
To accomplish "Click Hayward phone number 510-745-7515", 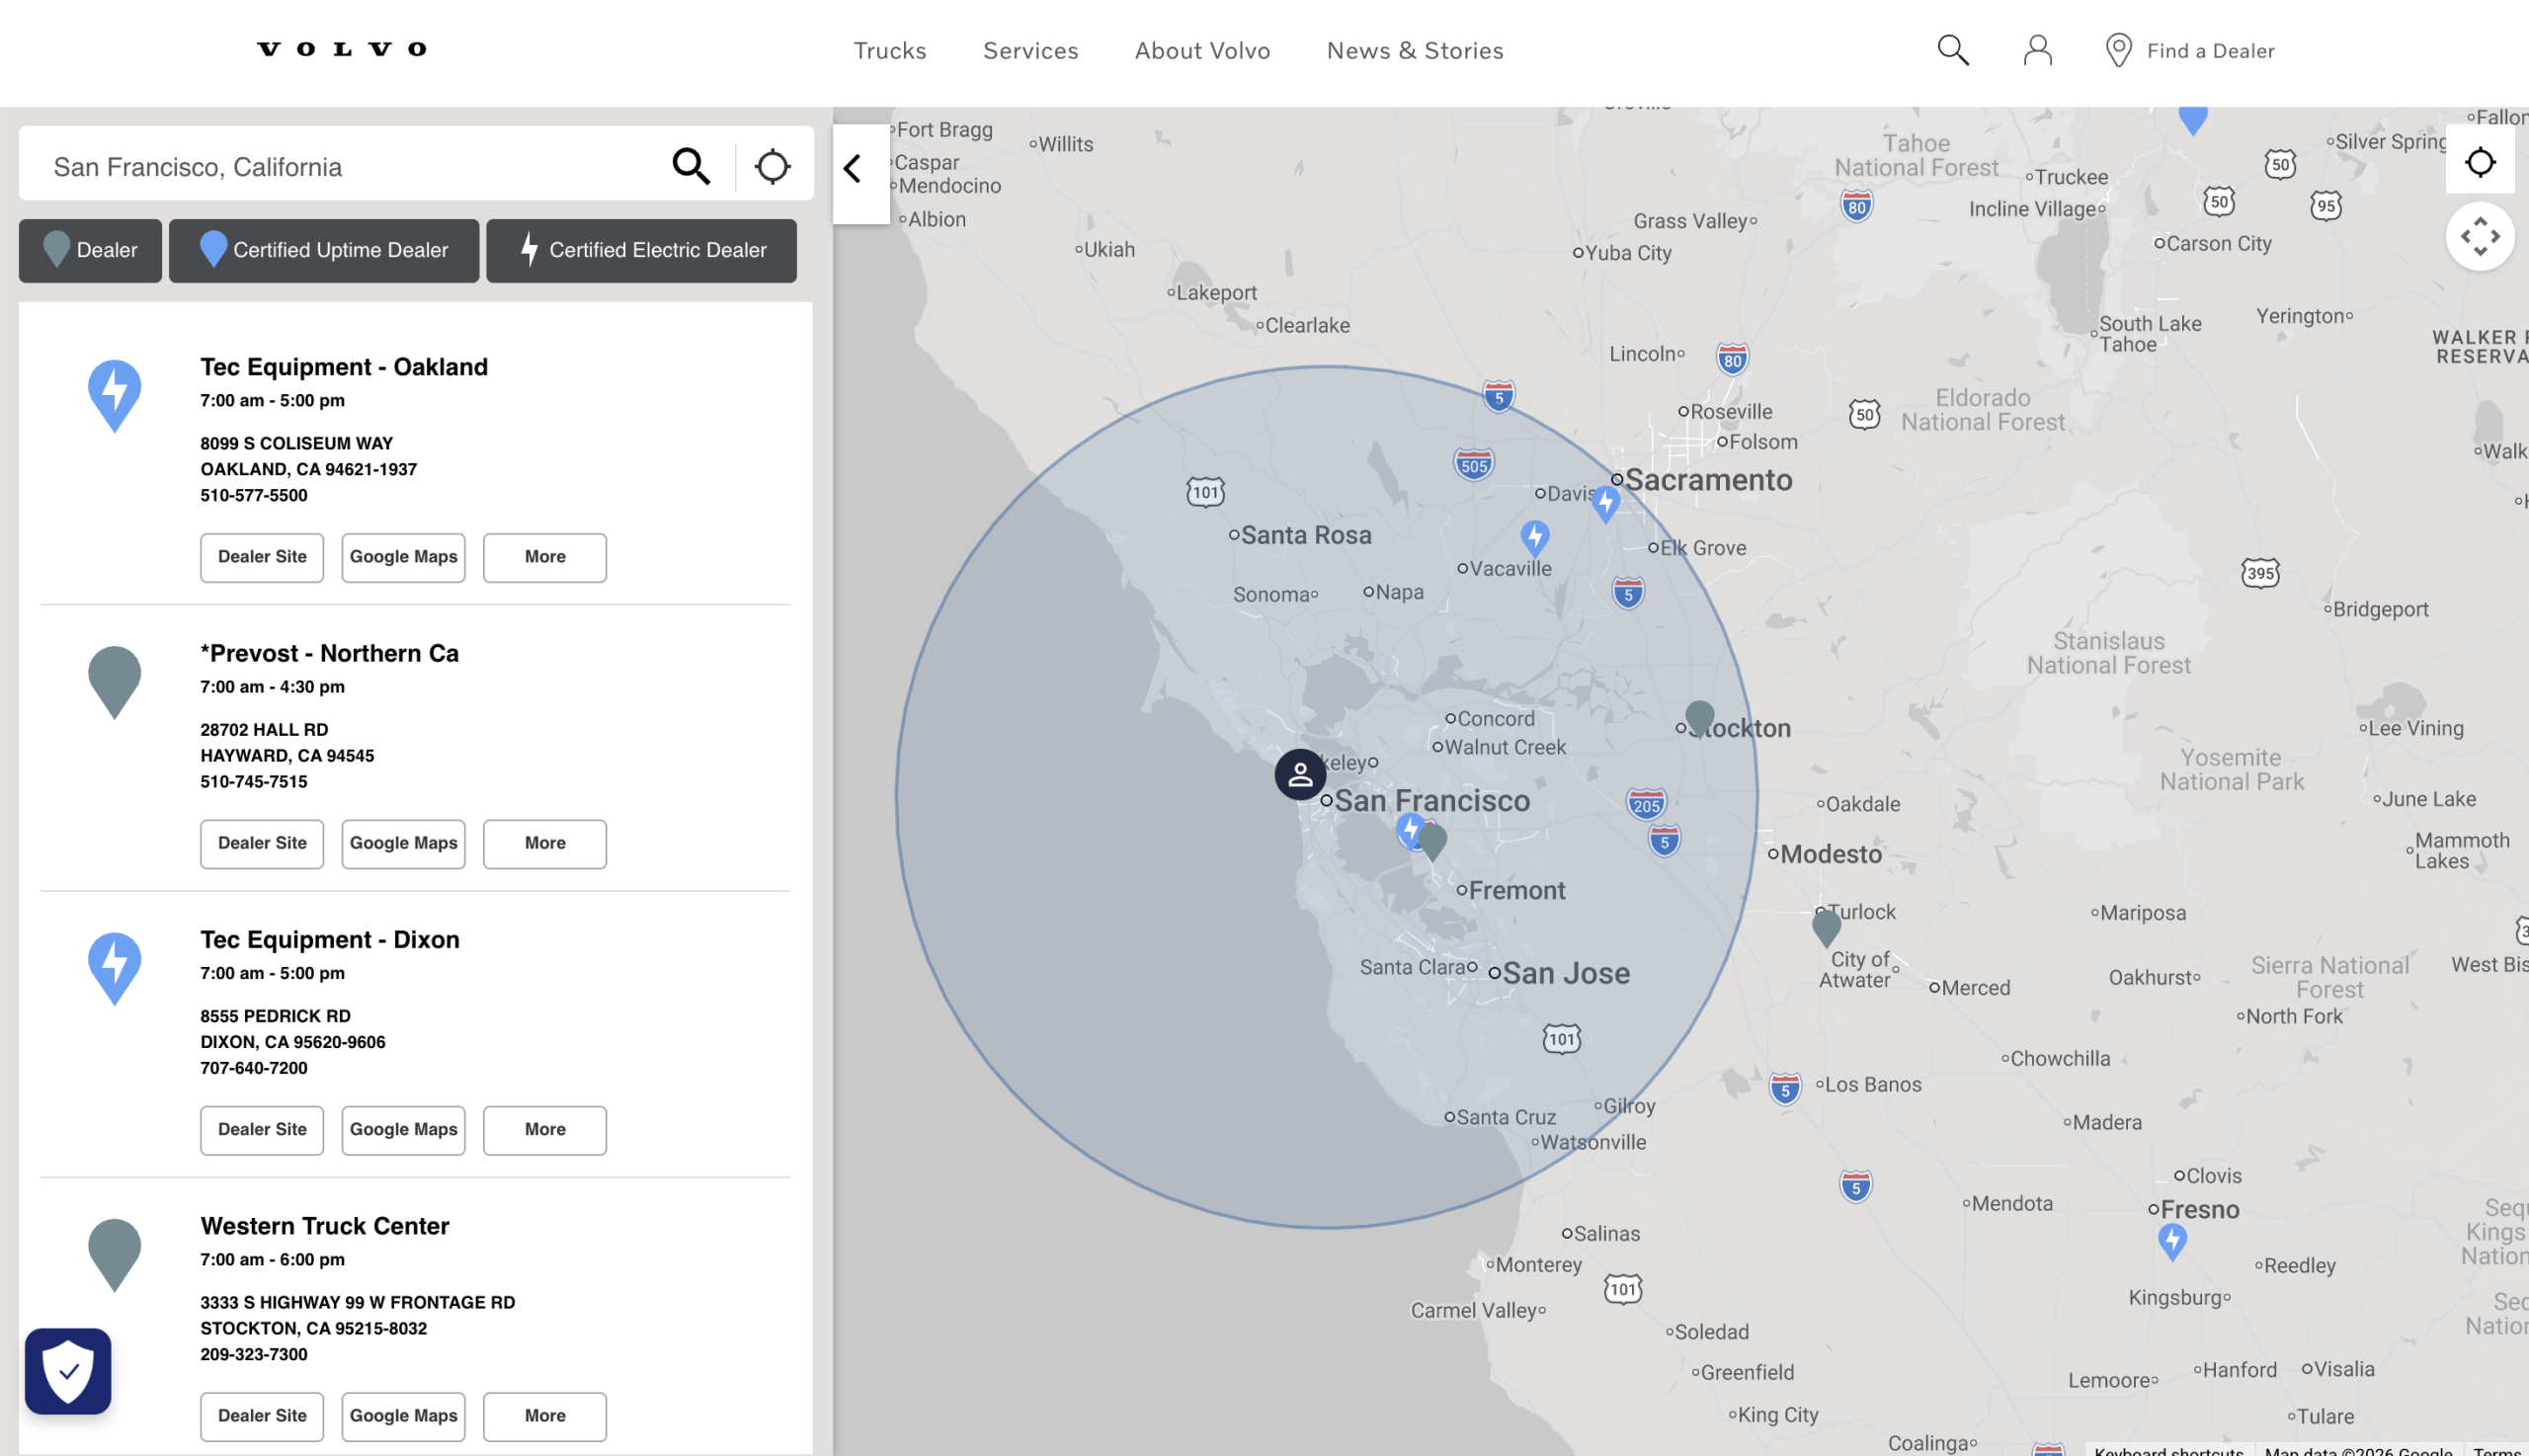I will point(254,781).
